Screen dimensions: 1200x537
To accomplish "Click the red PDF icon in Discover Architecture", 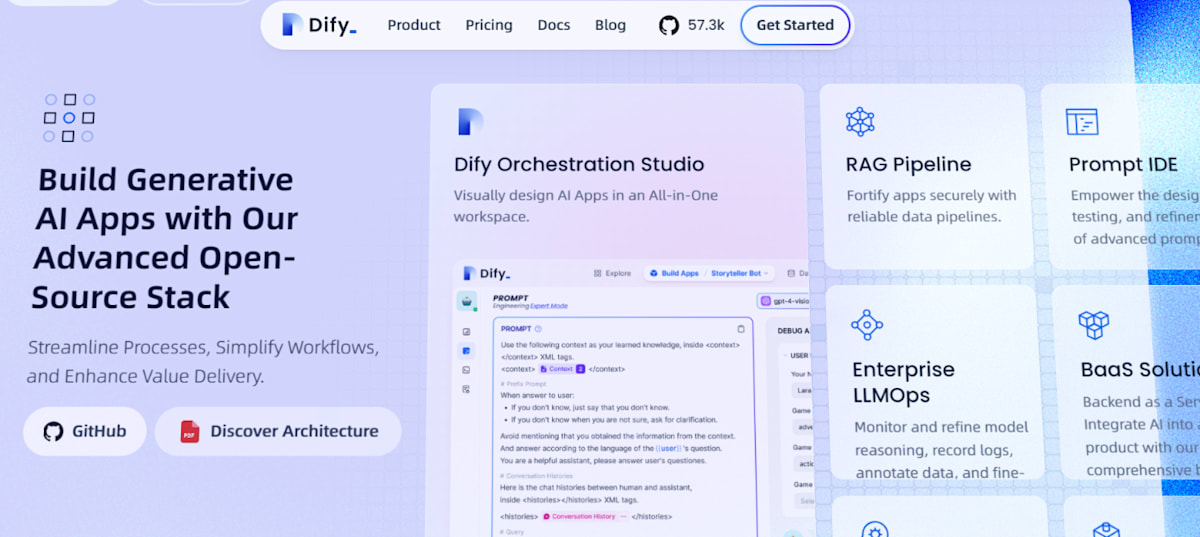I will [x=189, y=432].
